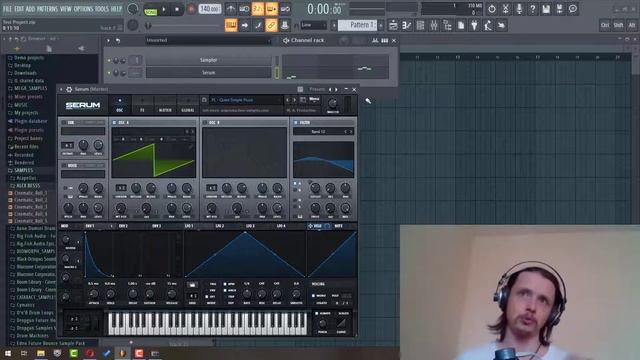Click the save floppy disk icon

click(546, 9)
